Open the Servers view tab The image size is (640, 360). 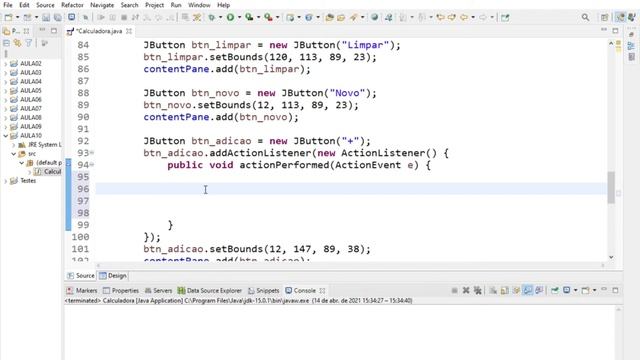pos(159,291)
